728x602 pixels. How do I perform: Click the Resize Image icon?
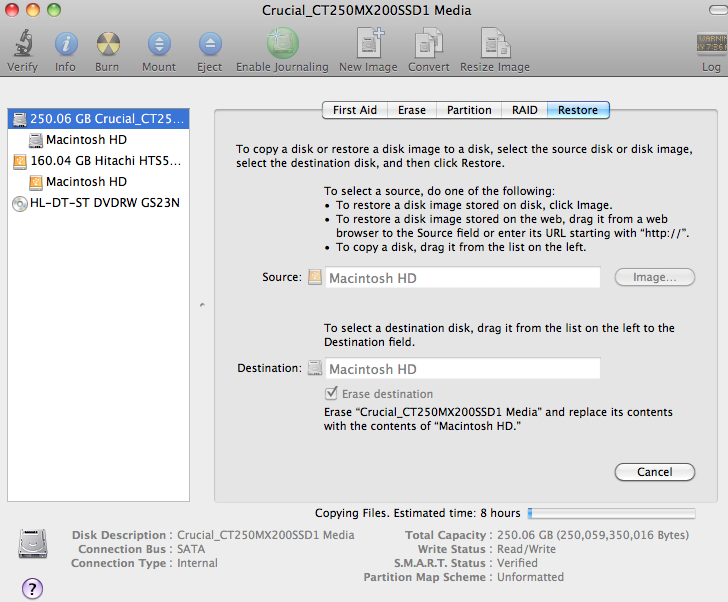pyautogui.click(x=495, y=43)
